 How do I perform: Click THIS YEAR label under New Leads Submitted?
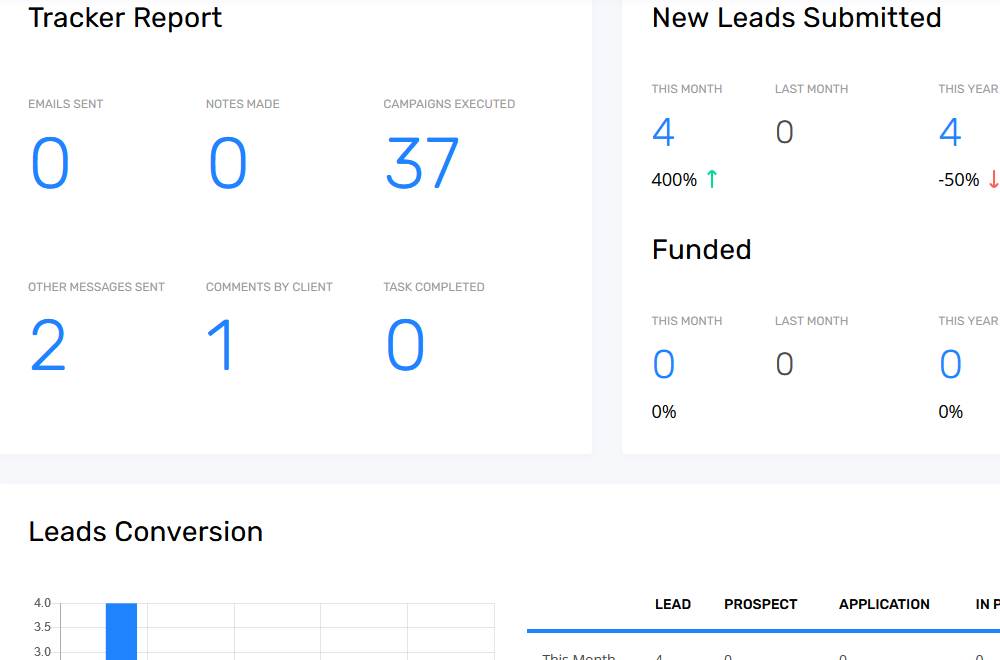click(x=968, y=89)
